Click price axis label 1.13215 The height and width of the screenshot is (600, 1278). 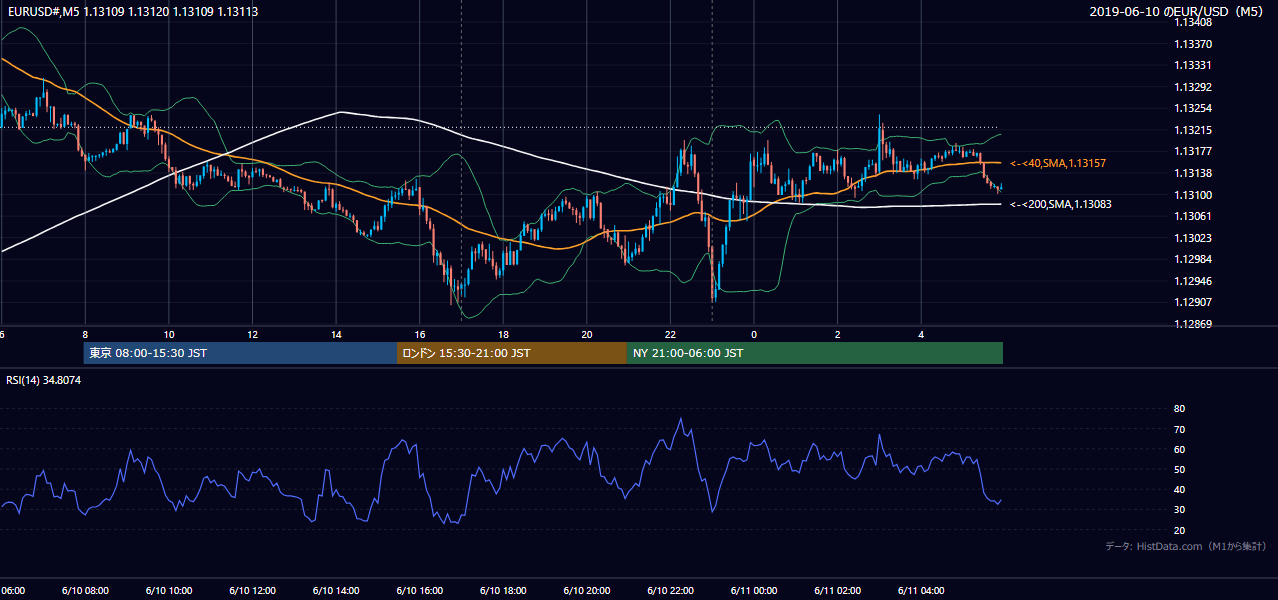(1192, 130)
